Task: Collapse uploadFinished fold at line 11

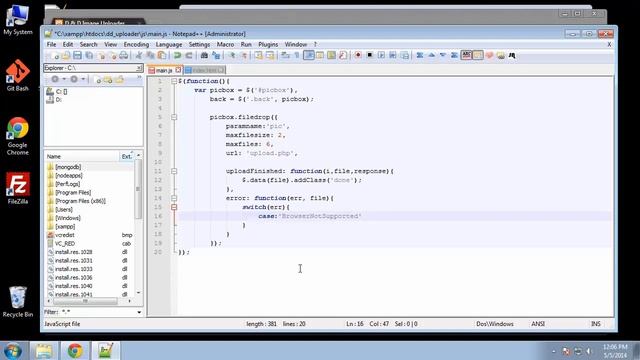Action: pyautogui.click(x=174, y=171)
